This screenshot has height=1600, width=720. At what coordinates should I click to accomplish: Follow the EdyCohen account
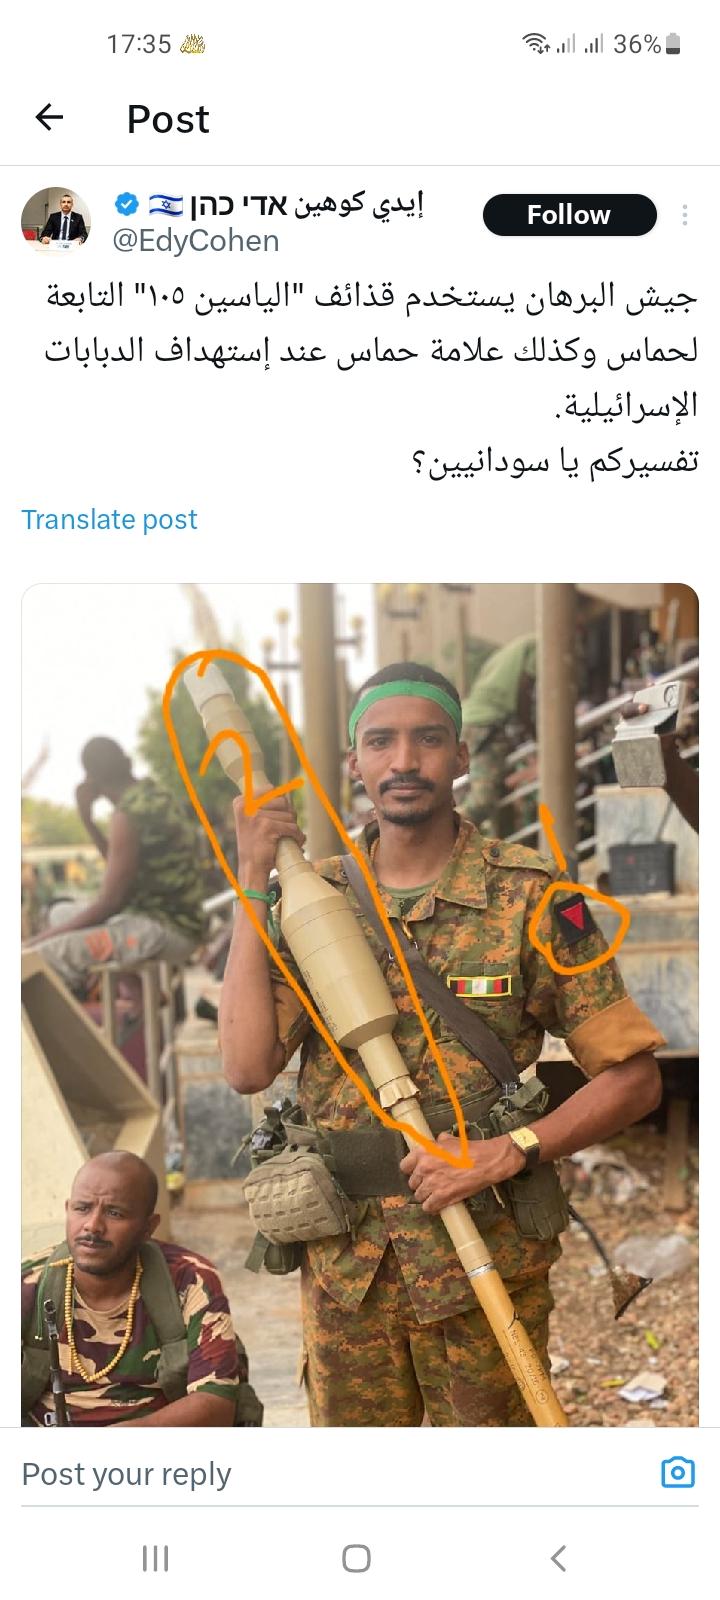(569, 215)
